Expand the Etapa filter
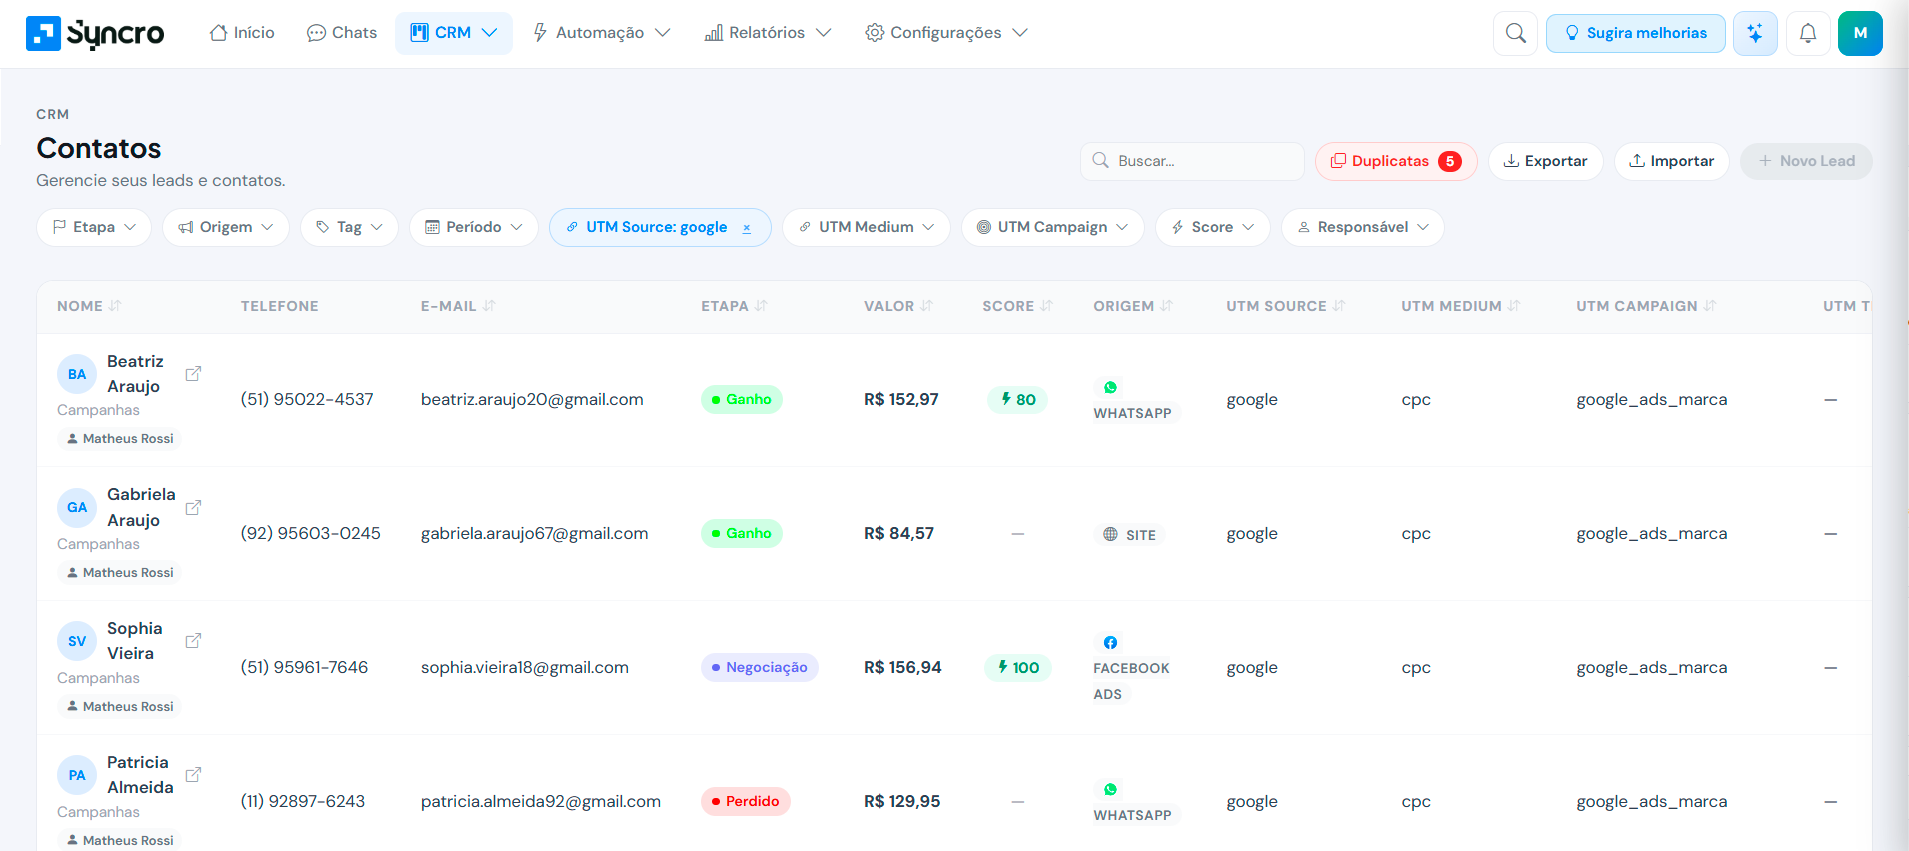 pyautogui.click(x=94, y=227)
